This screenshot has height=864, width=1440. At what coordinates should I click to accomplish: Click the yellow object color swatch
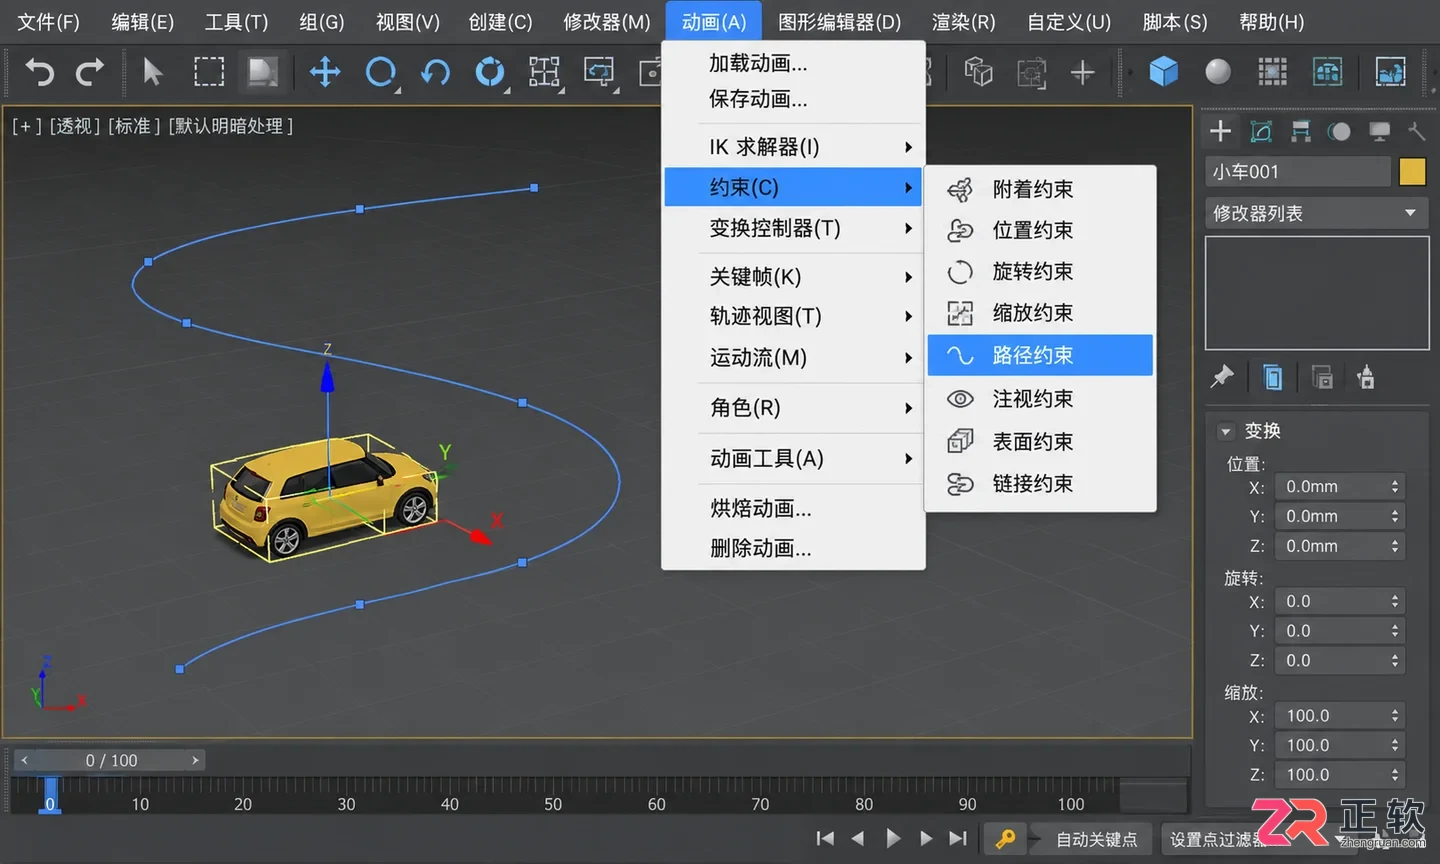tap(1412, 172)
